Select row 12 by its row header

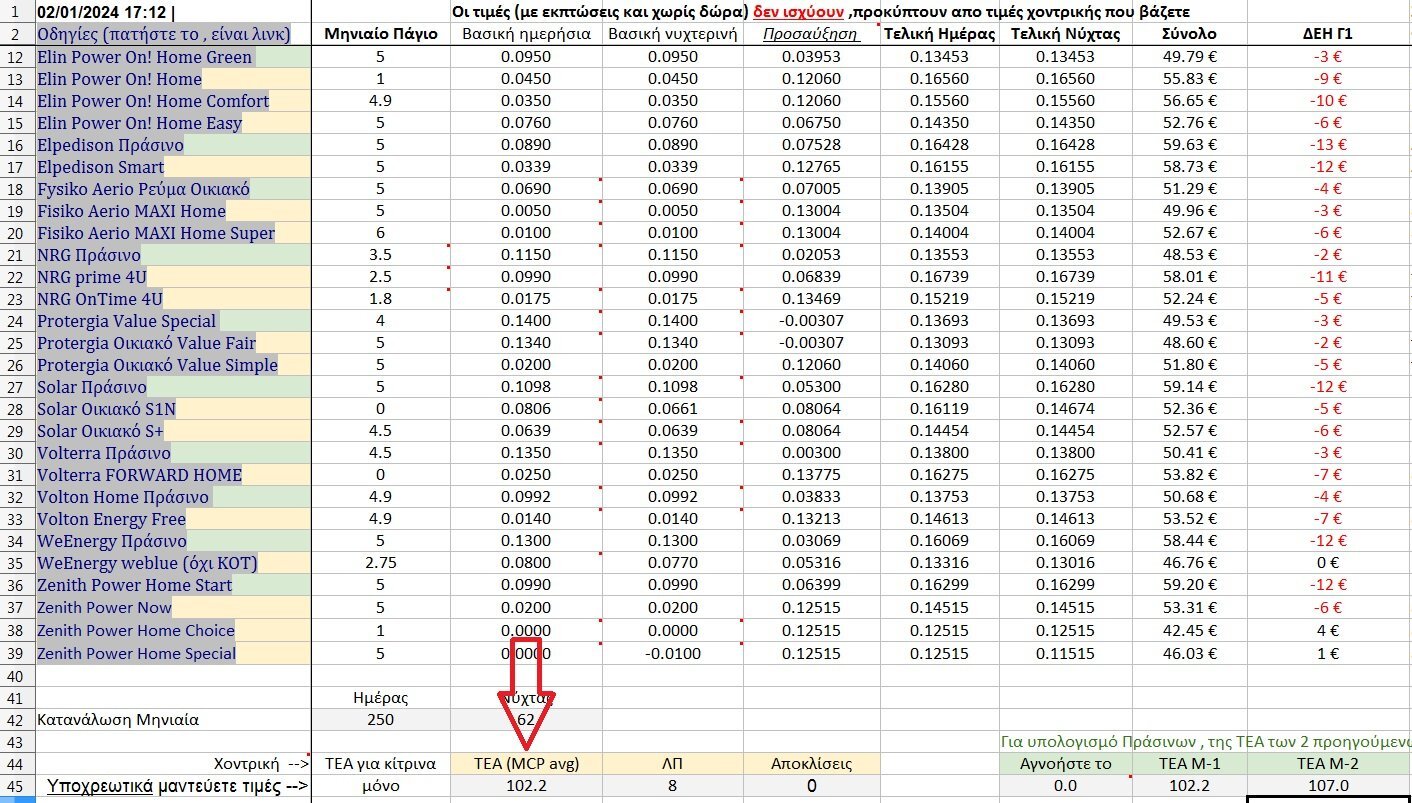tap(16, 57)
